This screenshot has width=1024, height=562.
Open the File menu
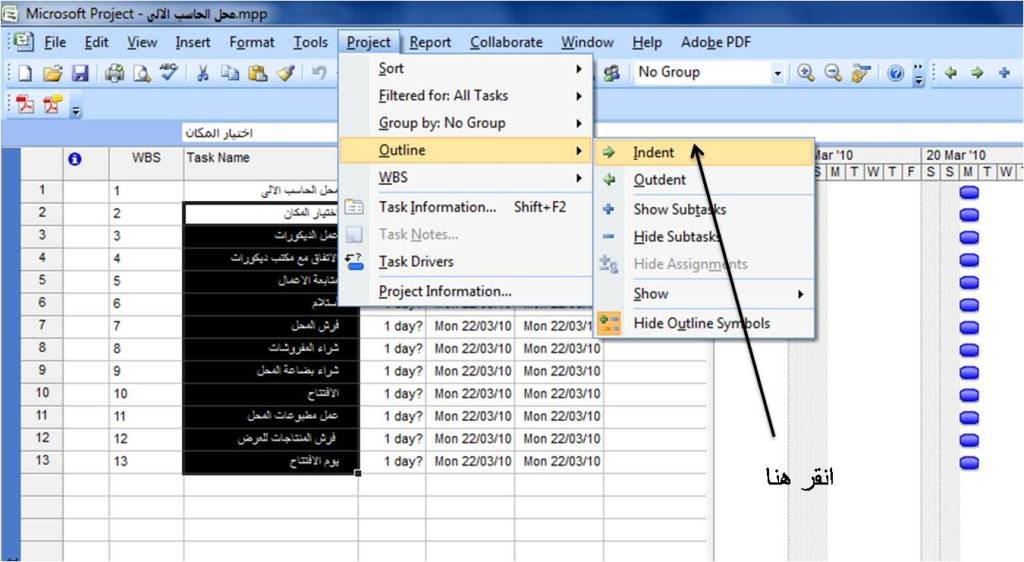[x=55, y=42]
